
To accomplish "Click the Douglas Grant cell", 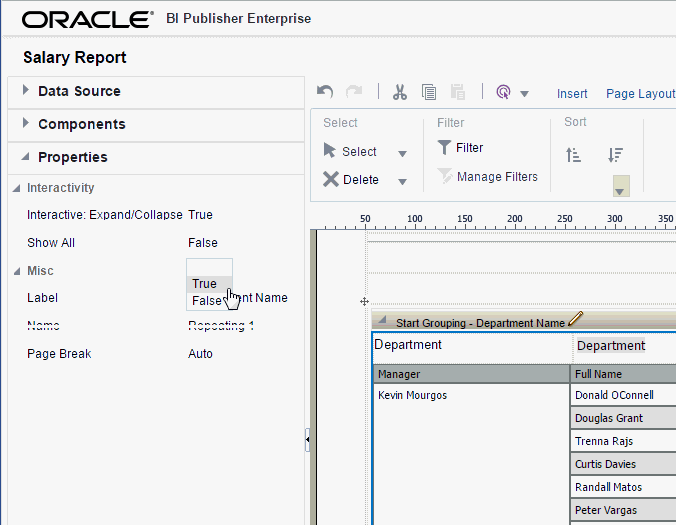I will (x=623, y=418).
